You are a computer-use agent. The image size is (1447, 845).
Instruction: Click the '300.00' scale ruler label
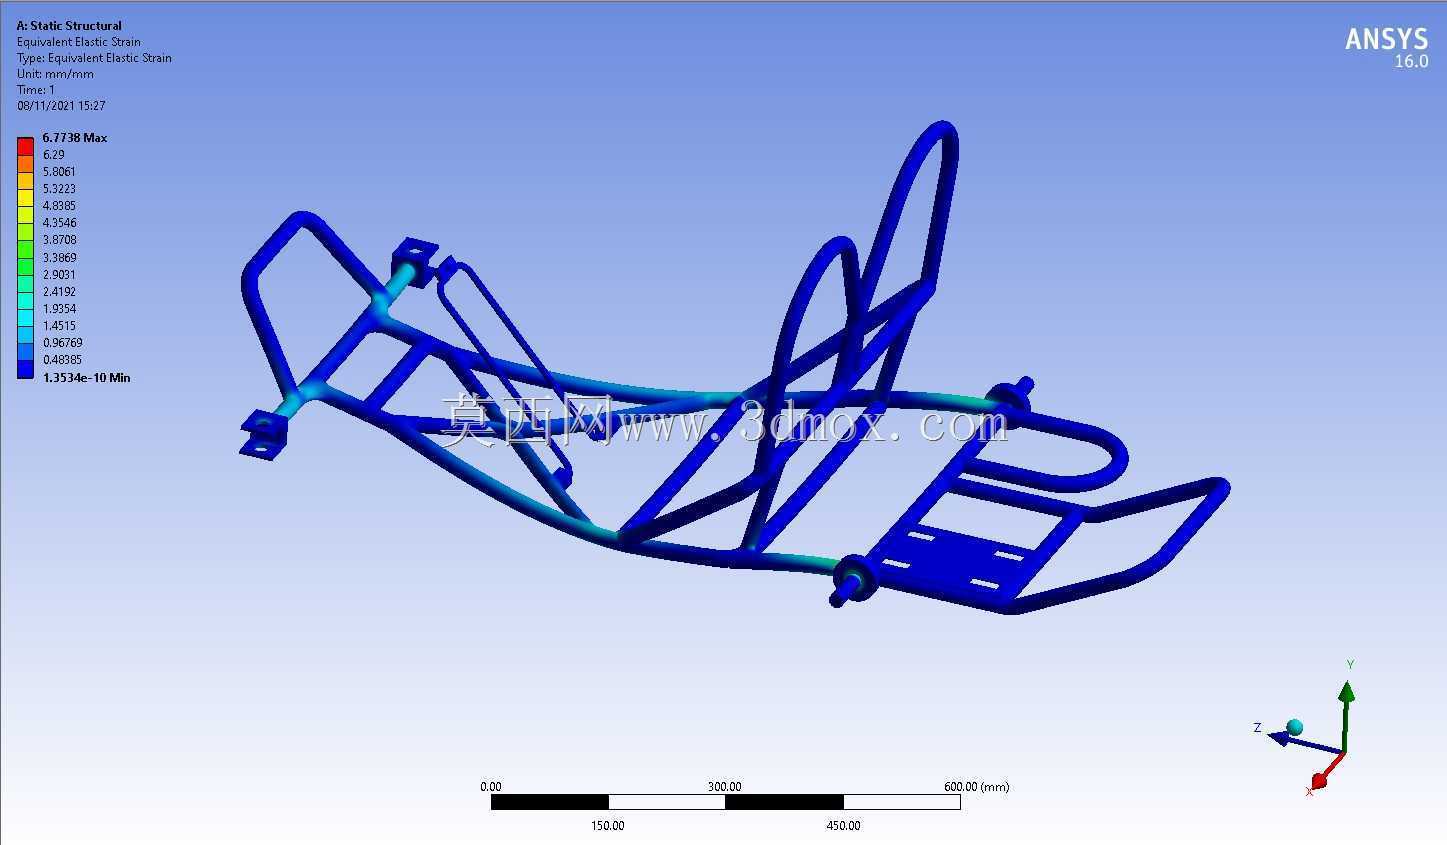pyautogui.click(x=725, y=787)
